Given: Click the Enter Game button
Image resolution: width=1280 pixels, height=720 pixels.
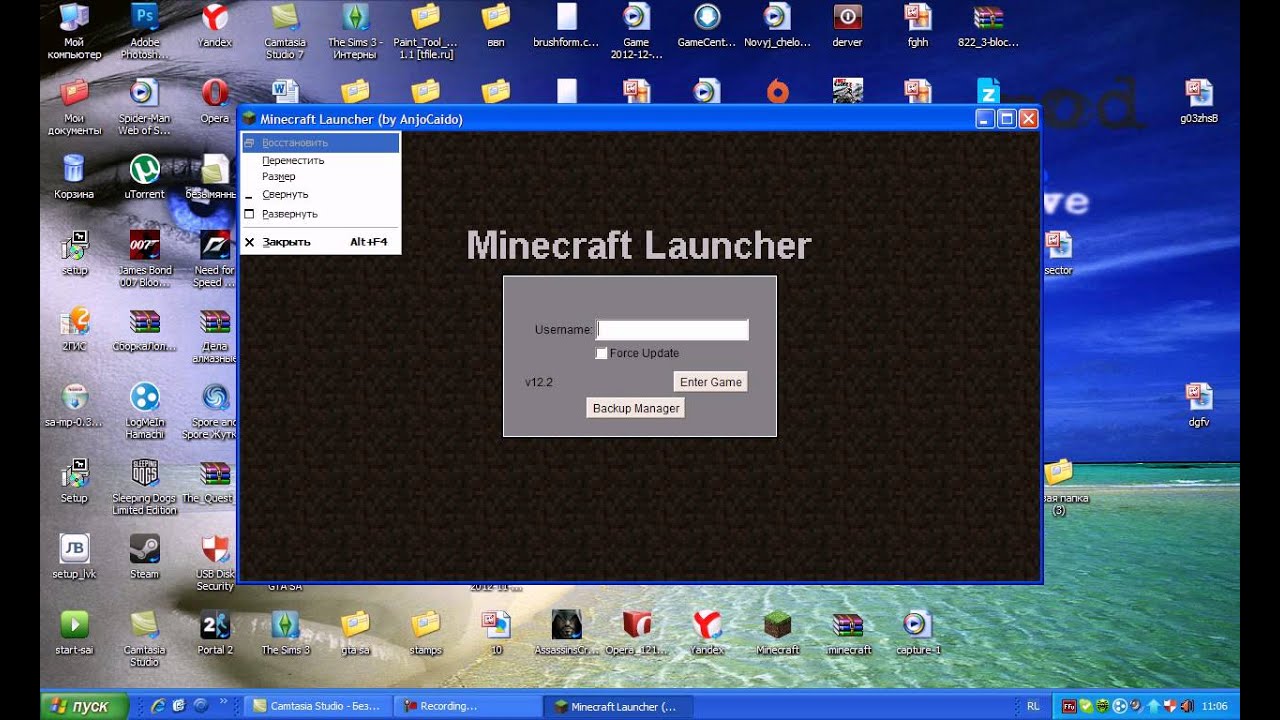Looking at the screenshot, I should [711, 382].
